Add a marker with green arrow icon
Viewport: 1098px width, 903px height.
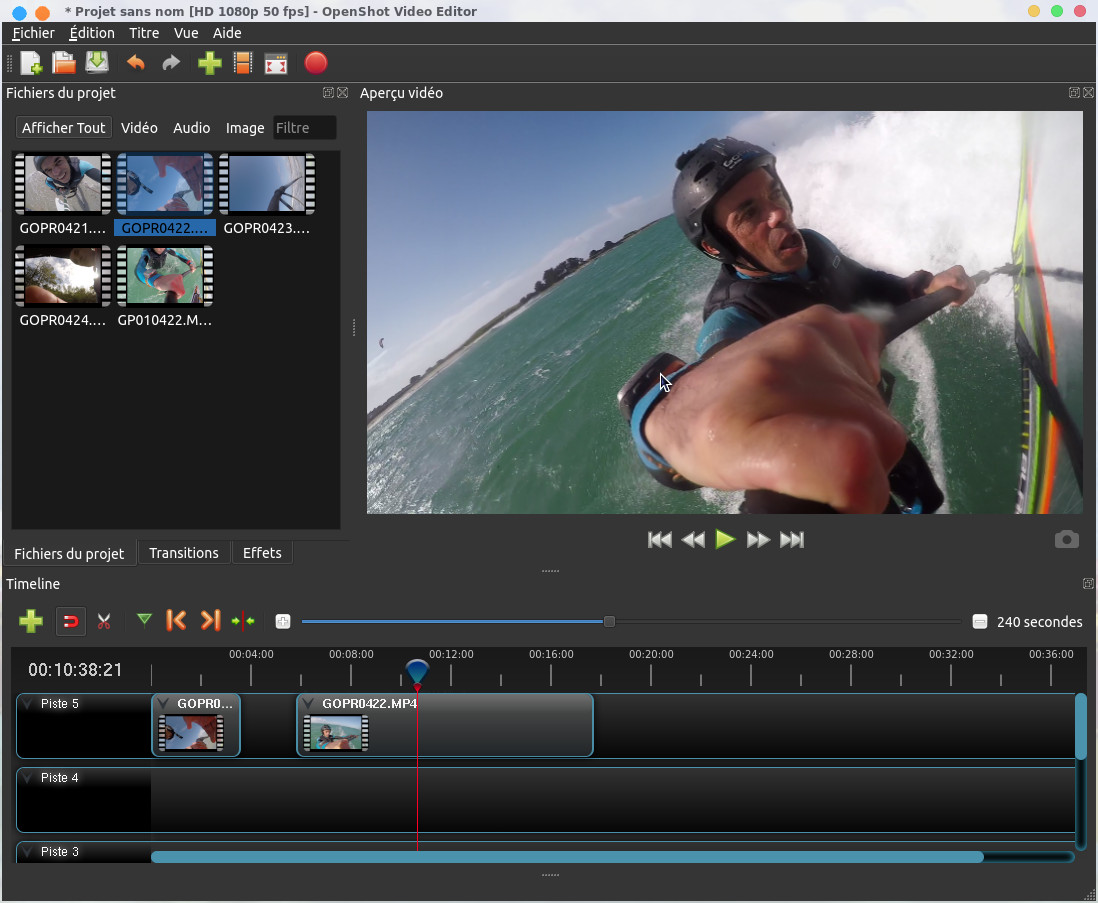coord(144,621)
